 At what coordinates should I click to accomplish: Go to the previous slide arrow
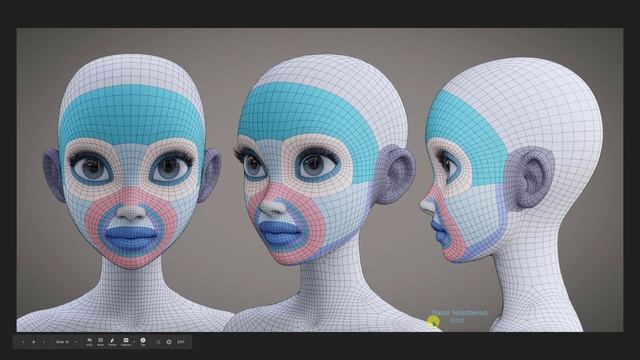pyautogui.click(x=23, y=342)
